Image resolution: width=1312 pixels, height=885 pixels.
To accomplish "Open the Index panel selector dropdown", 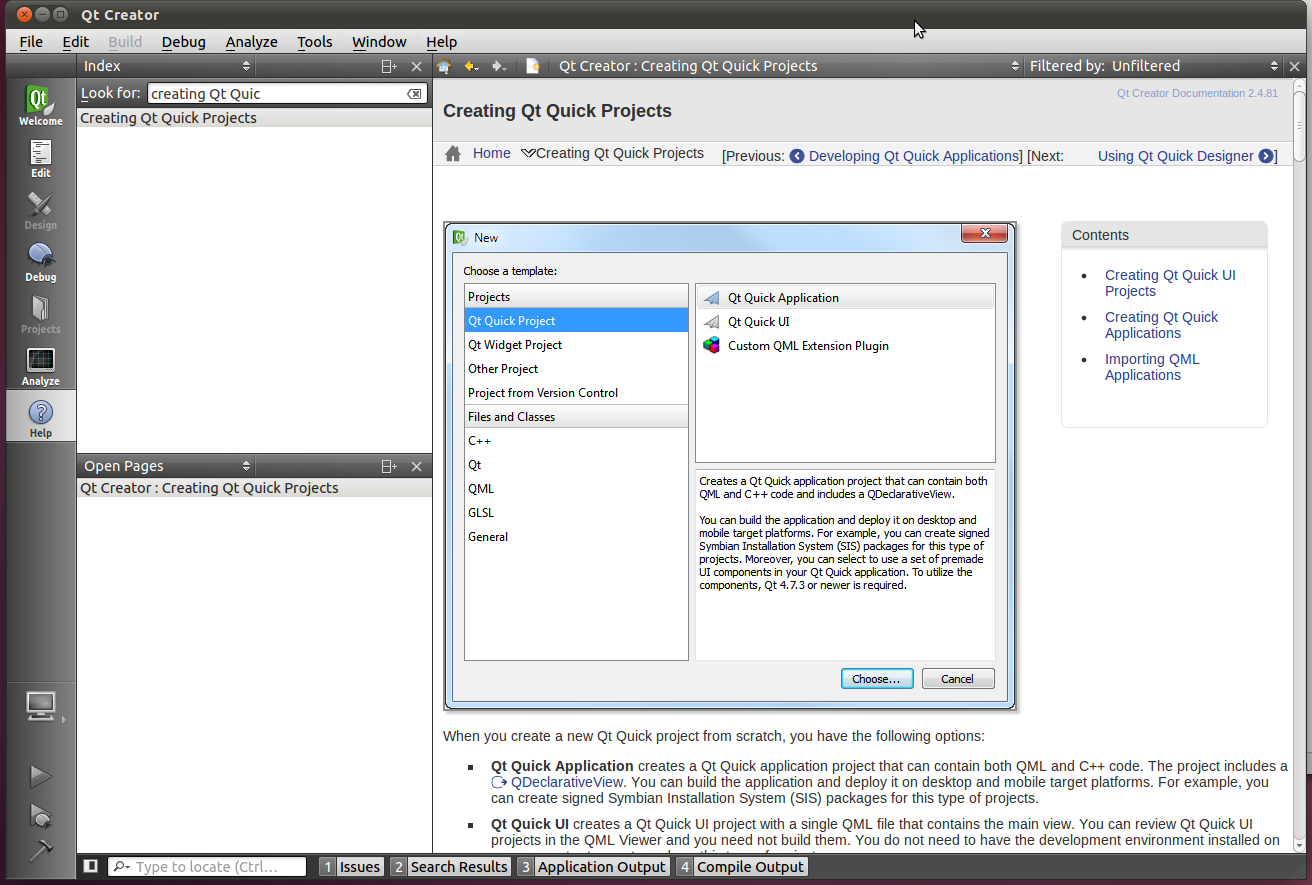I will tap(166, 66).
